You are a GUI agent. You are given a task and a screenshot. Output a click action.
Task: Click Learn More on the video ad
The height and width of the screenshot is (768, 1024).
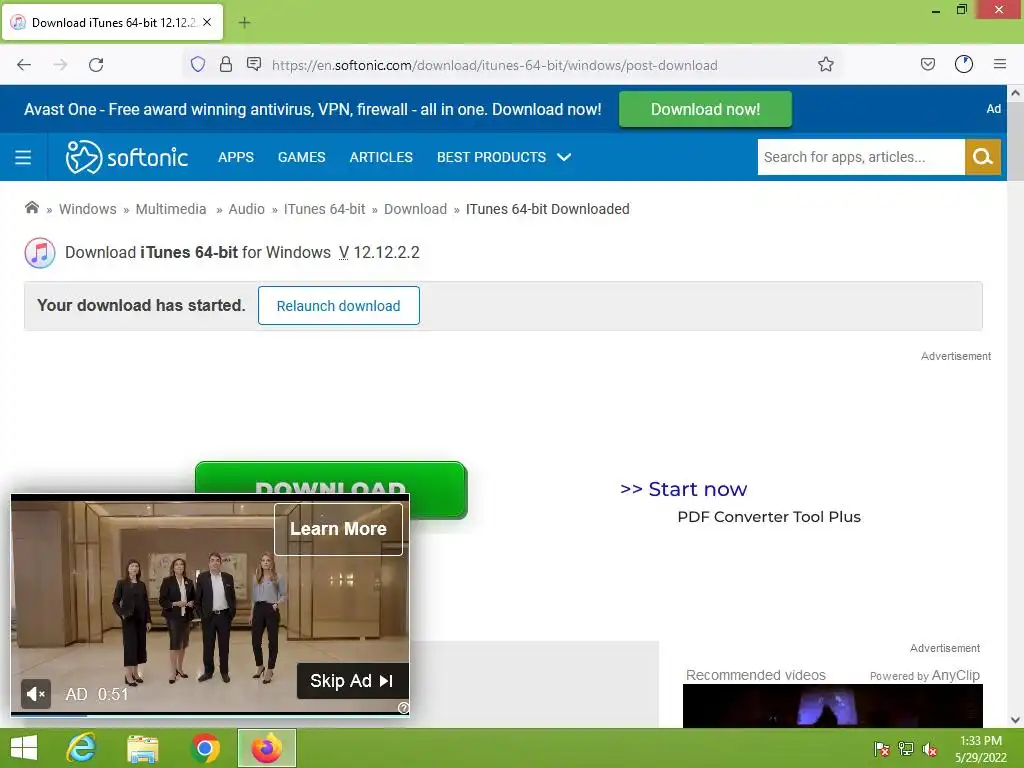click(x=338, y=529)
